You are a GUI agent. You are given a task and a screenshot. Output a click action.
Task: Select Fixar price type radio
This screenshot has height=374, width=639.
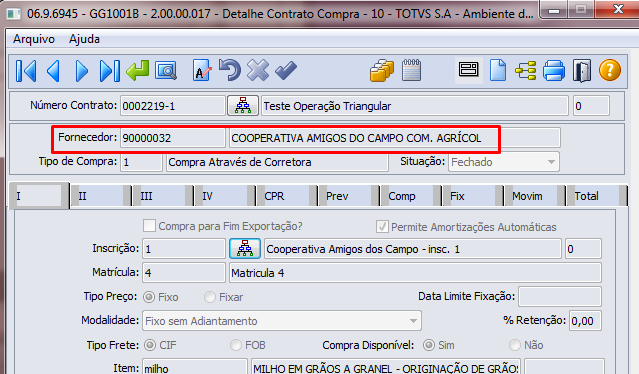coord(210,297)
